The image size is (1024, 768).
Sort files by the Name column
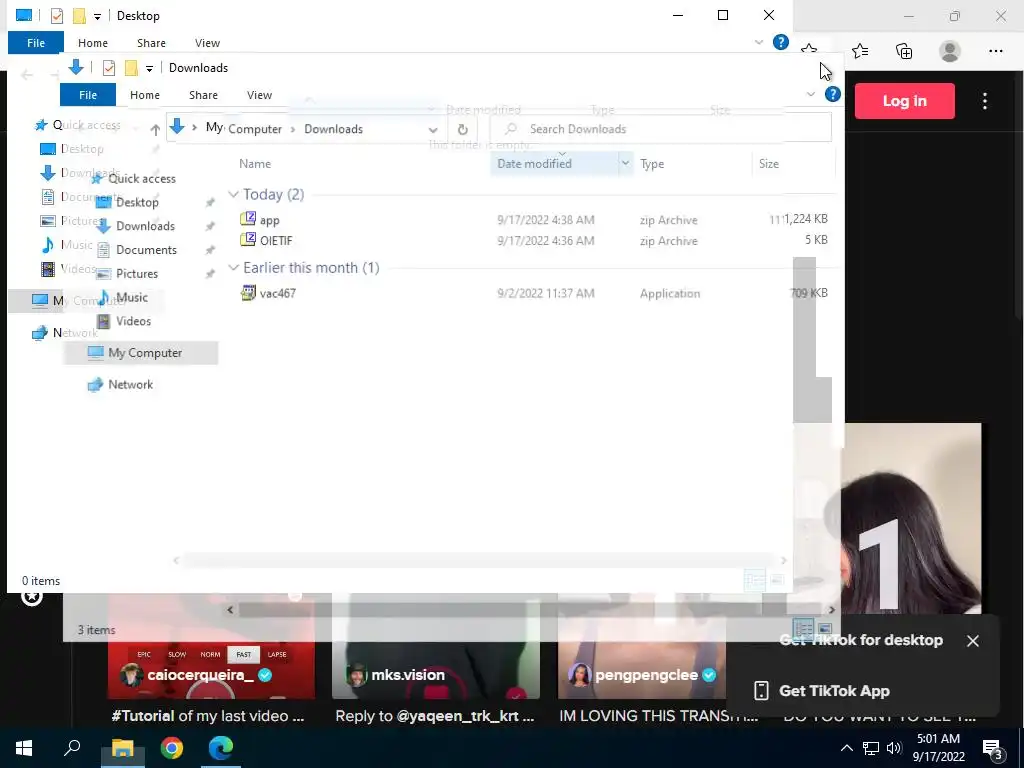pyautogui.click(x=255, y=164)
